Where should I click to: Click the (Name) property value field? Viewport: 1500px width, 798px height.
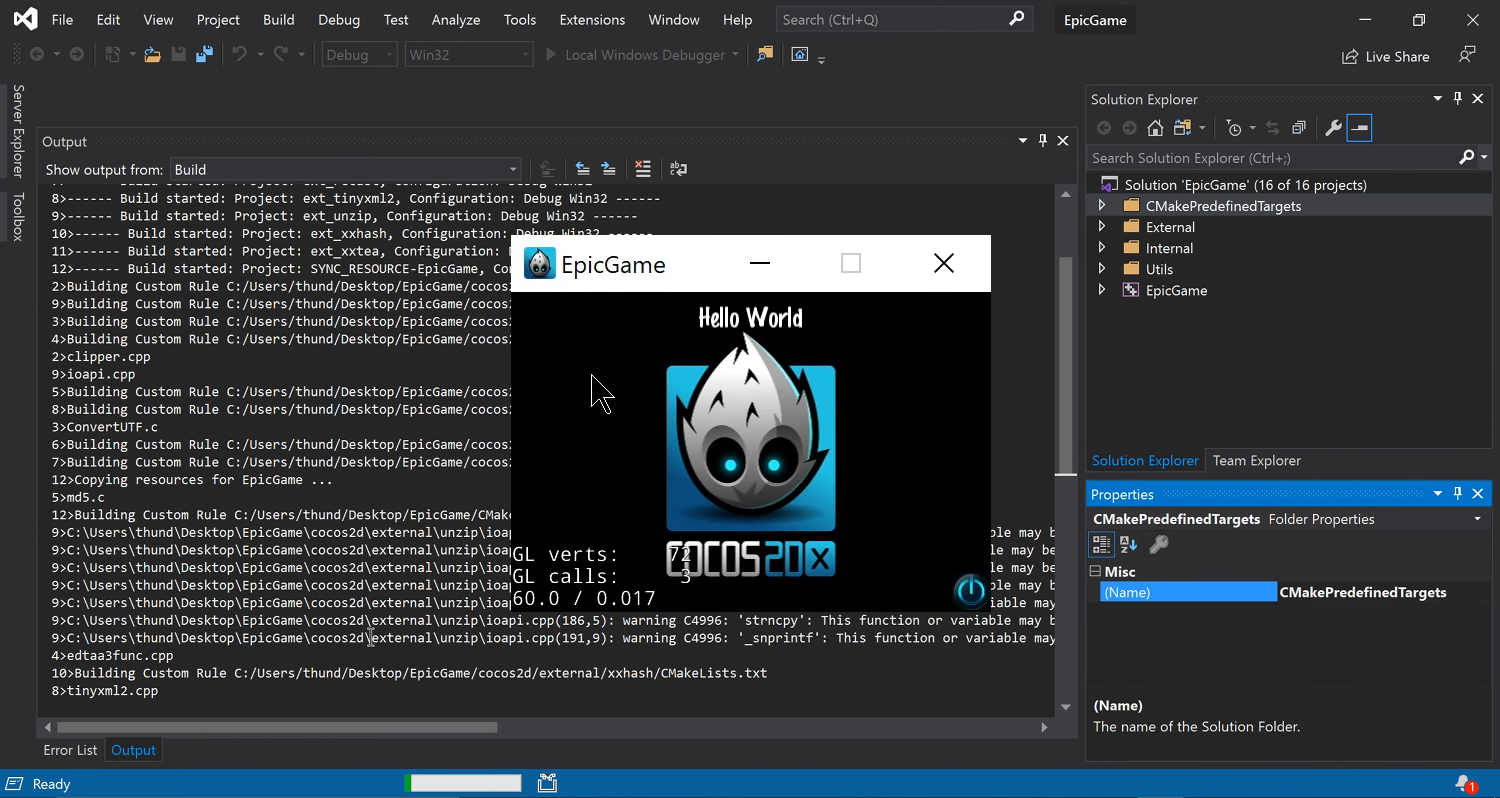(x=1382, y=593)
